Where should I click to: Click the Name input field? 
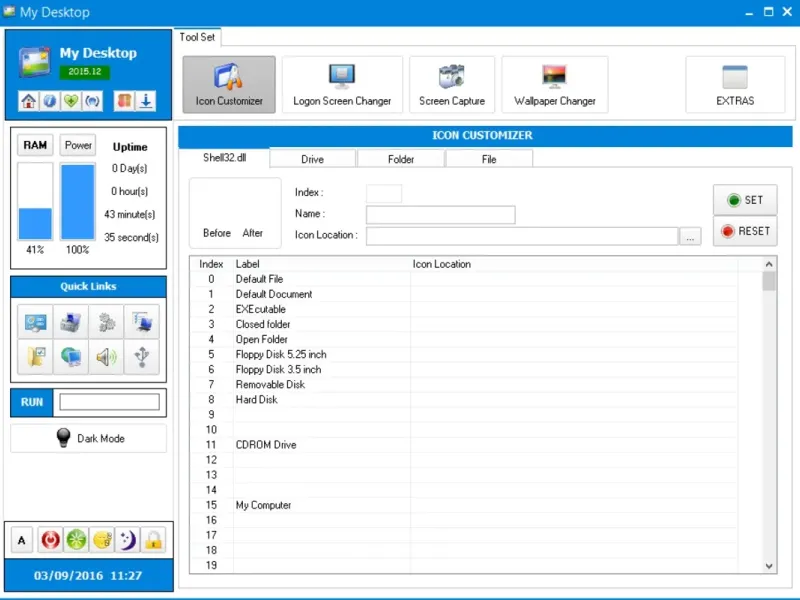click(440, 215)
